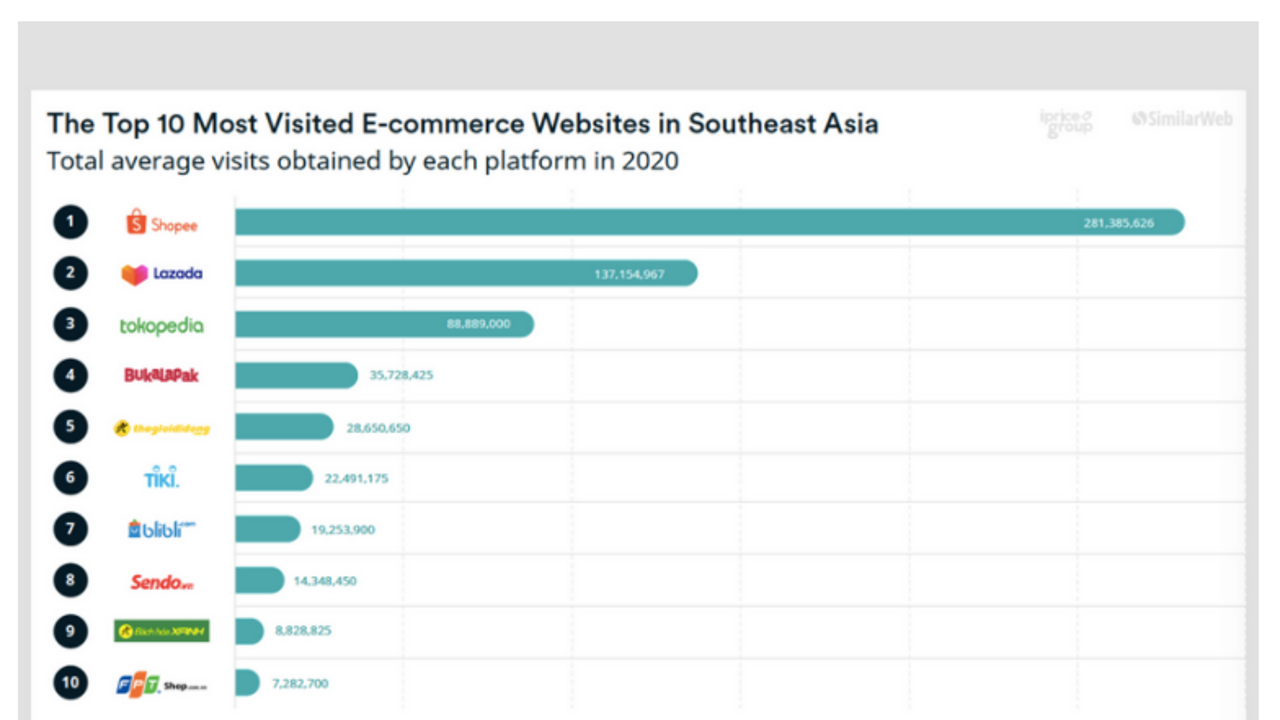Click the Tokopedia bar in the chart
Image resolution: width=1280 pixels, height=720 pixels.
[384, 324]
